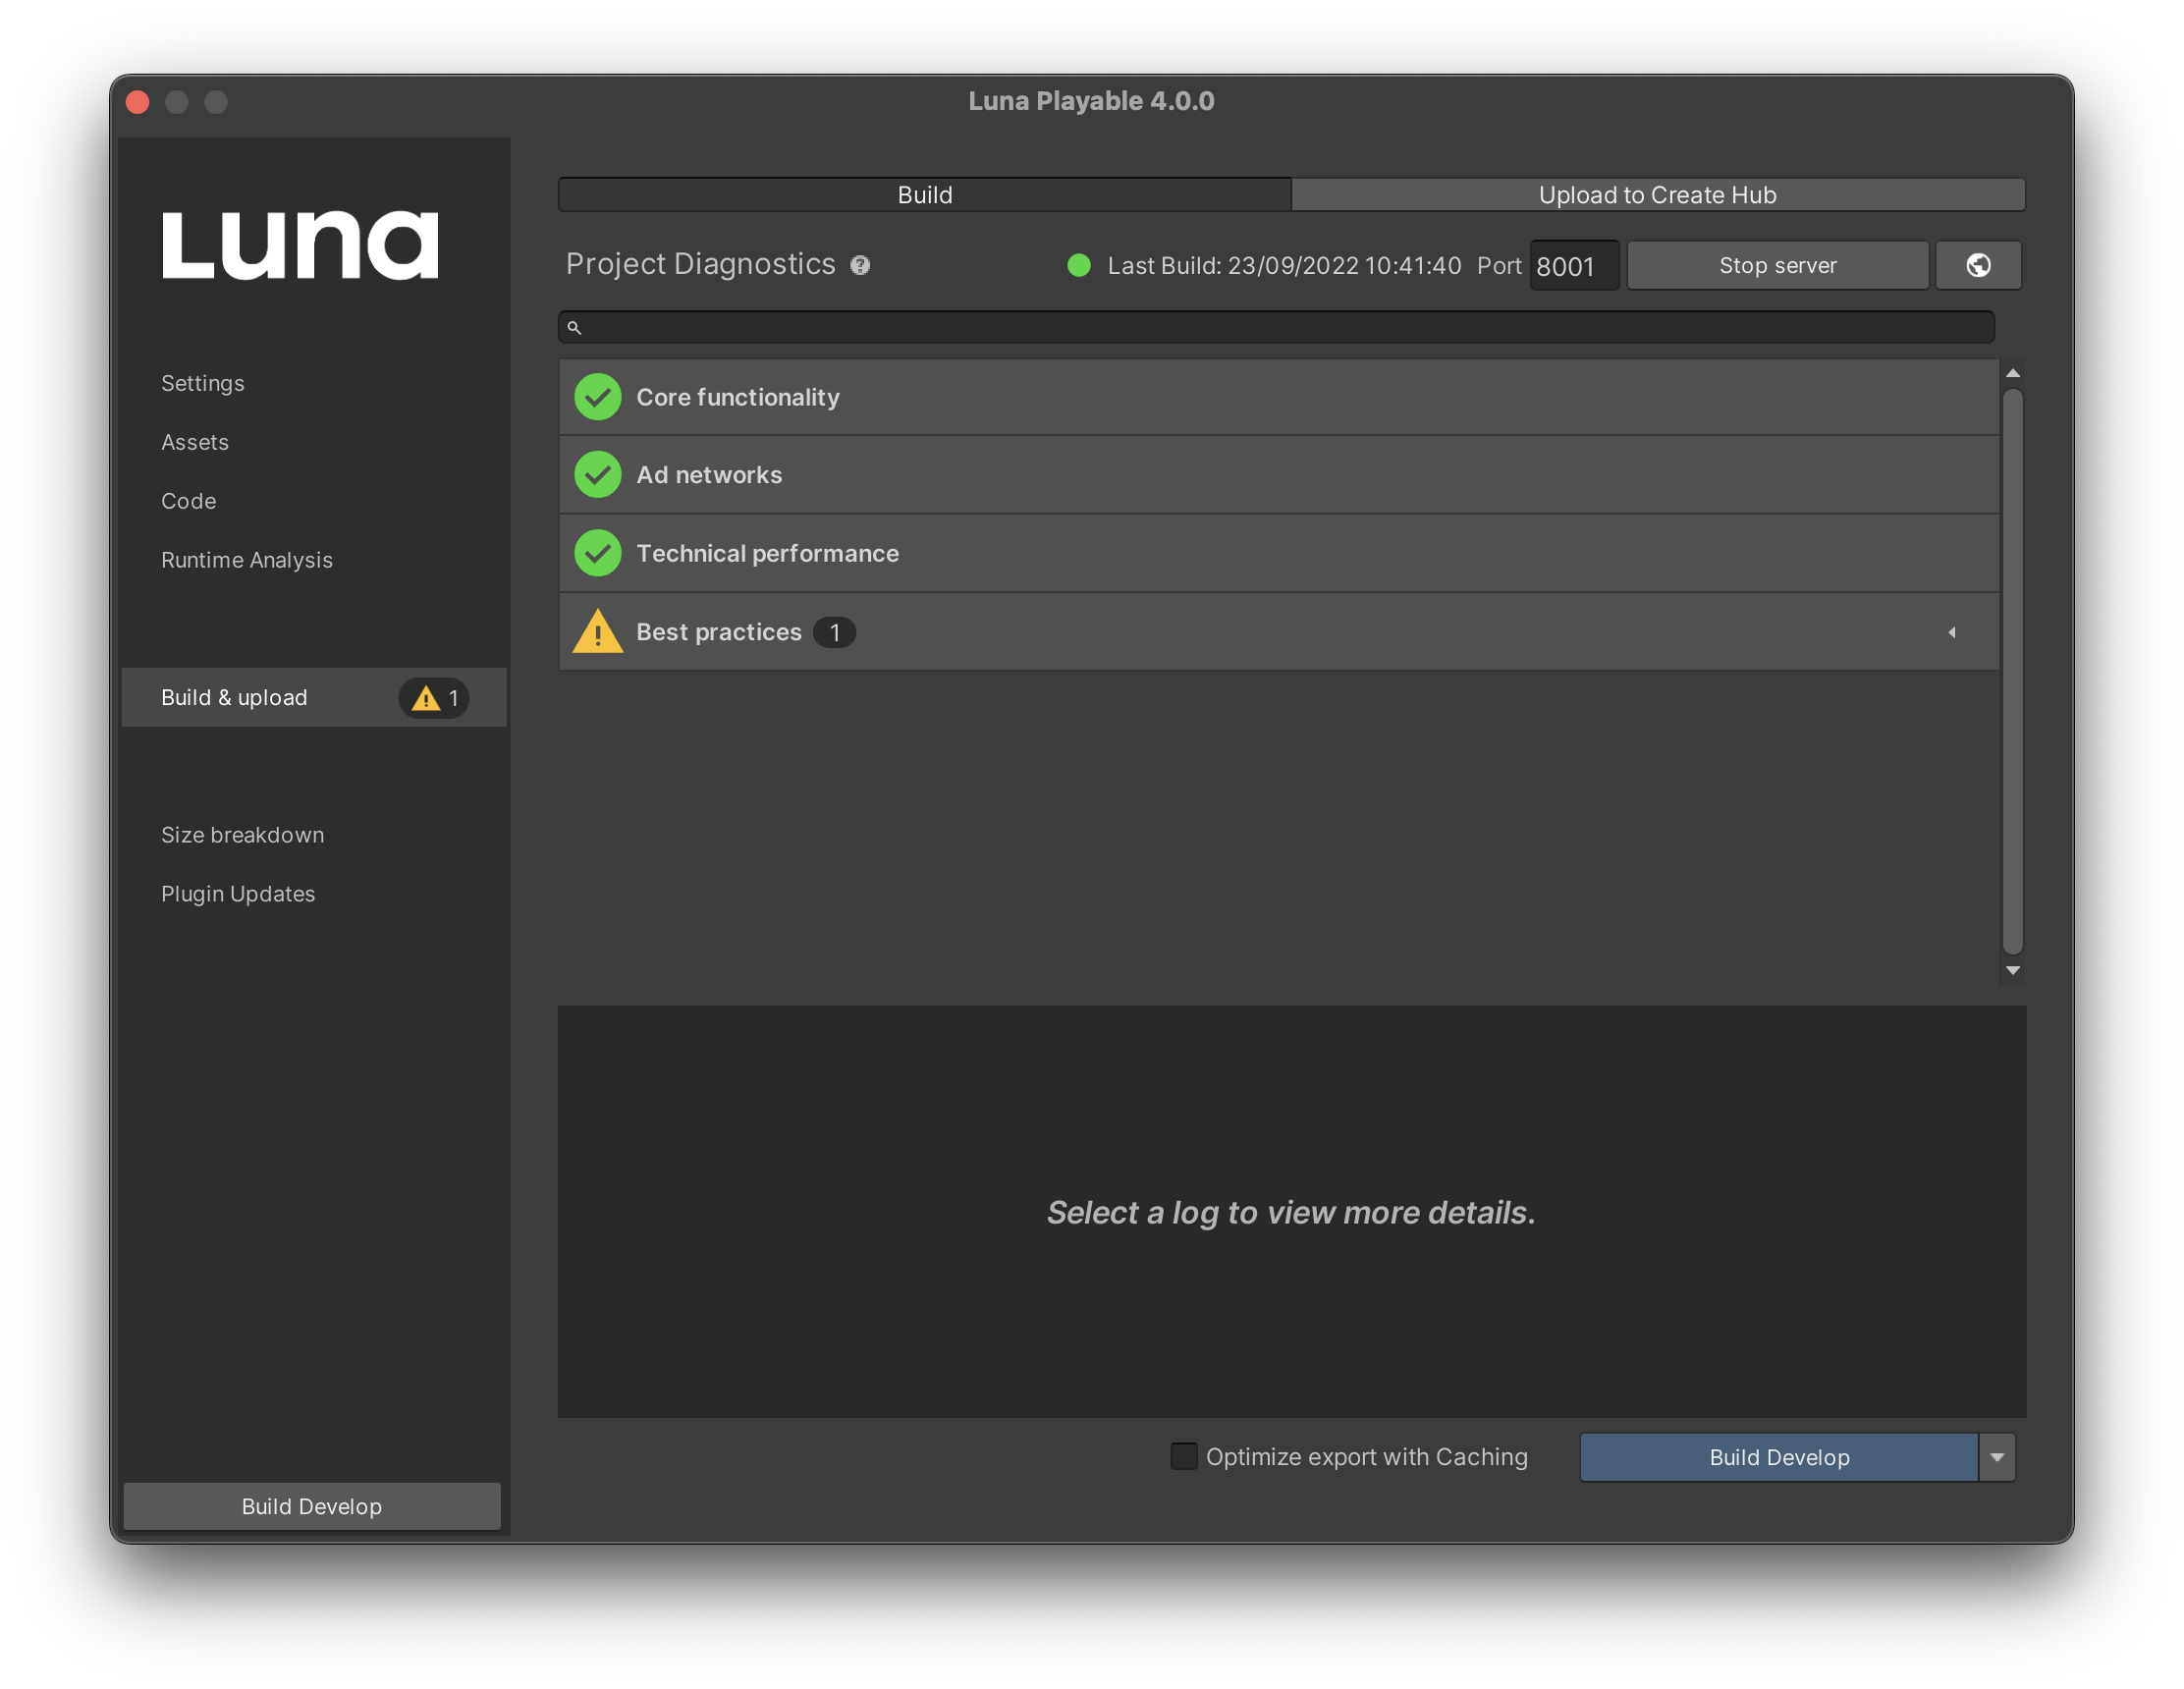Click the Stop server button
Screen dimensions: 2184x1689
click(1778, 265)
